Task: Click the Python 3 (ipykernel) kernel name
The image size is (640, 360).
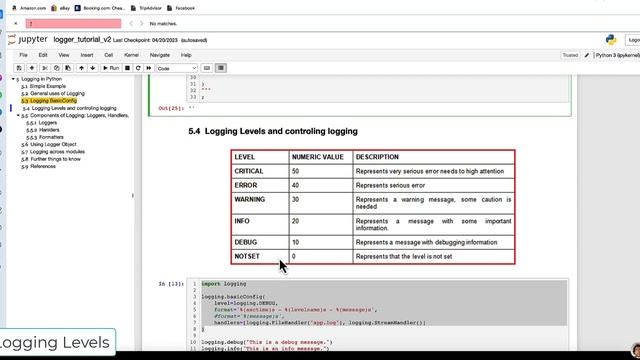Action: coord(617,55)
